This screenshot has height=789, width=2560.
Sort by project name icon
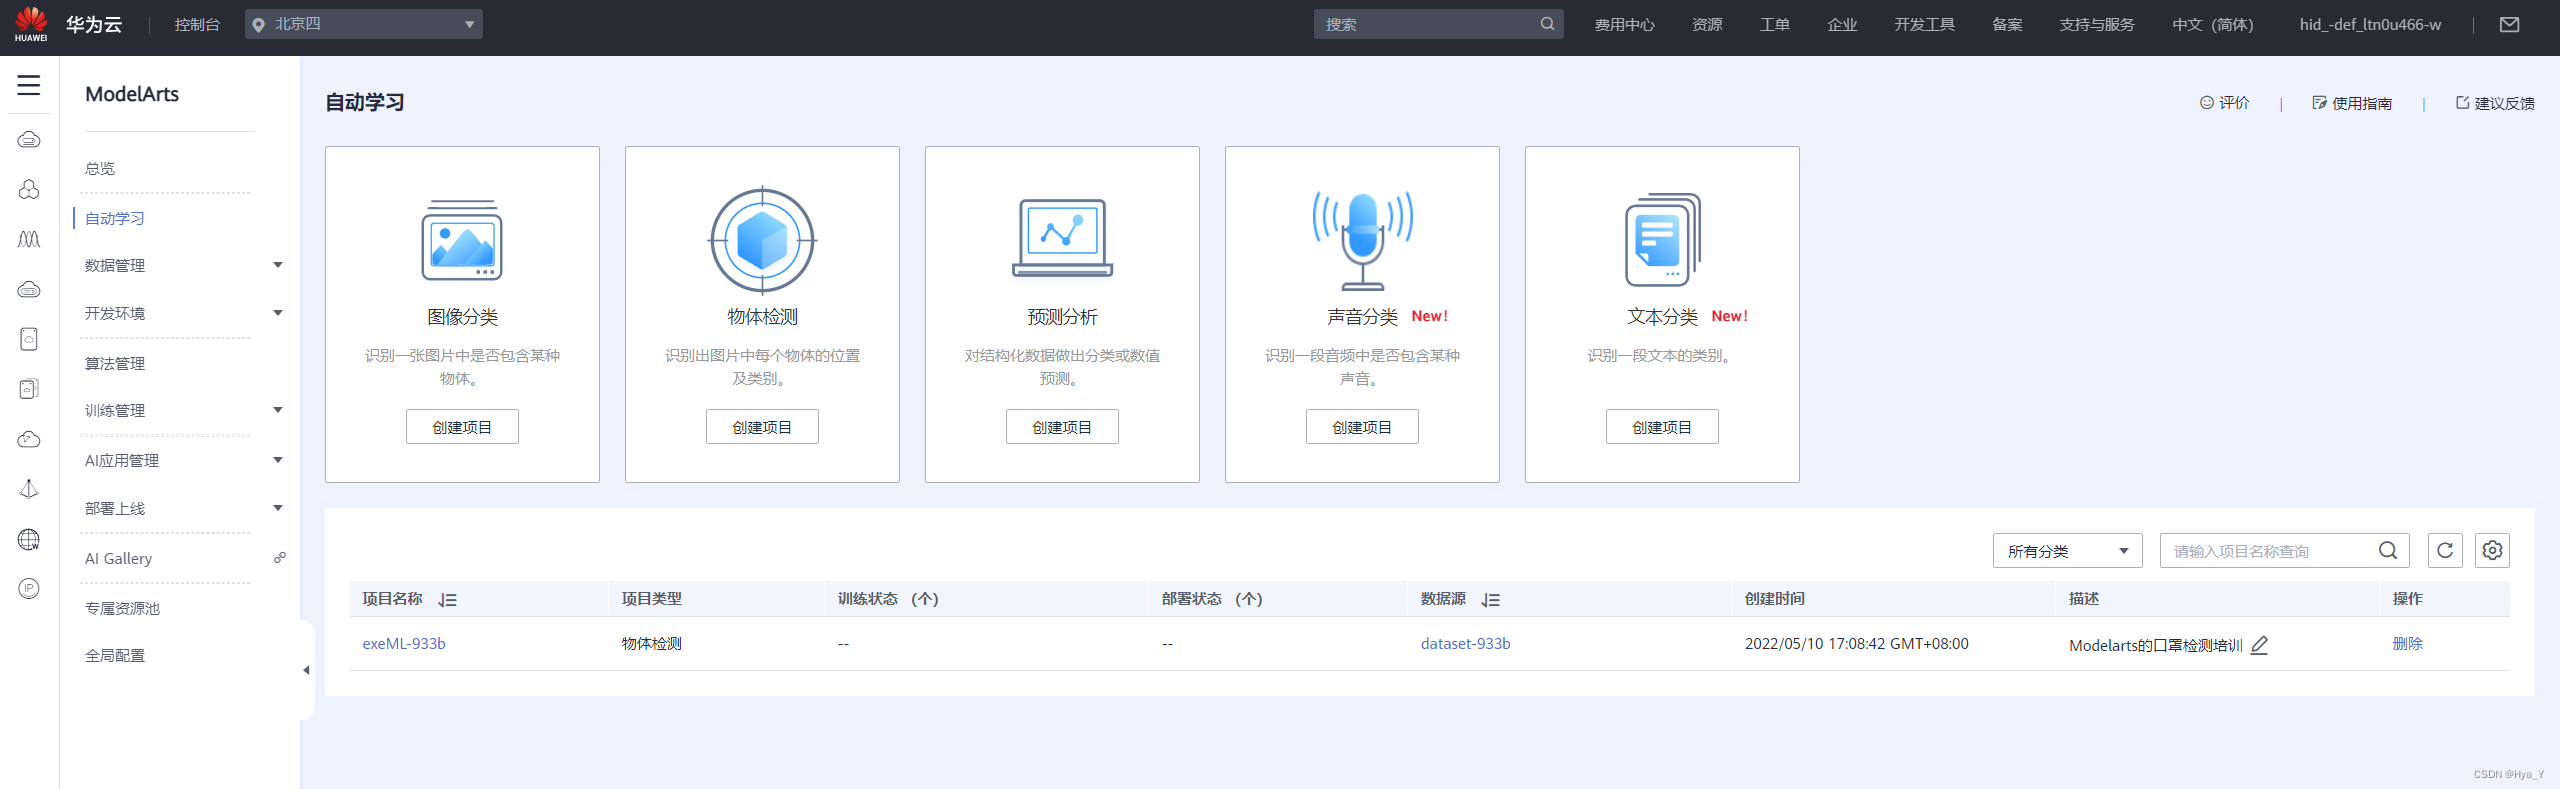pos(447,600)
